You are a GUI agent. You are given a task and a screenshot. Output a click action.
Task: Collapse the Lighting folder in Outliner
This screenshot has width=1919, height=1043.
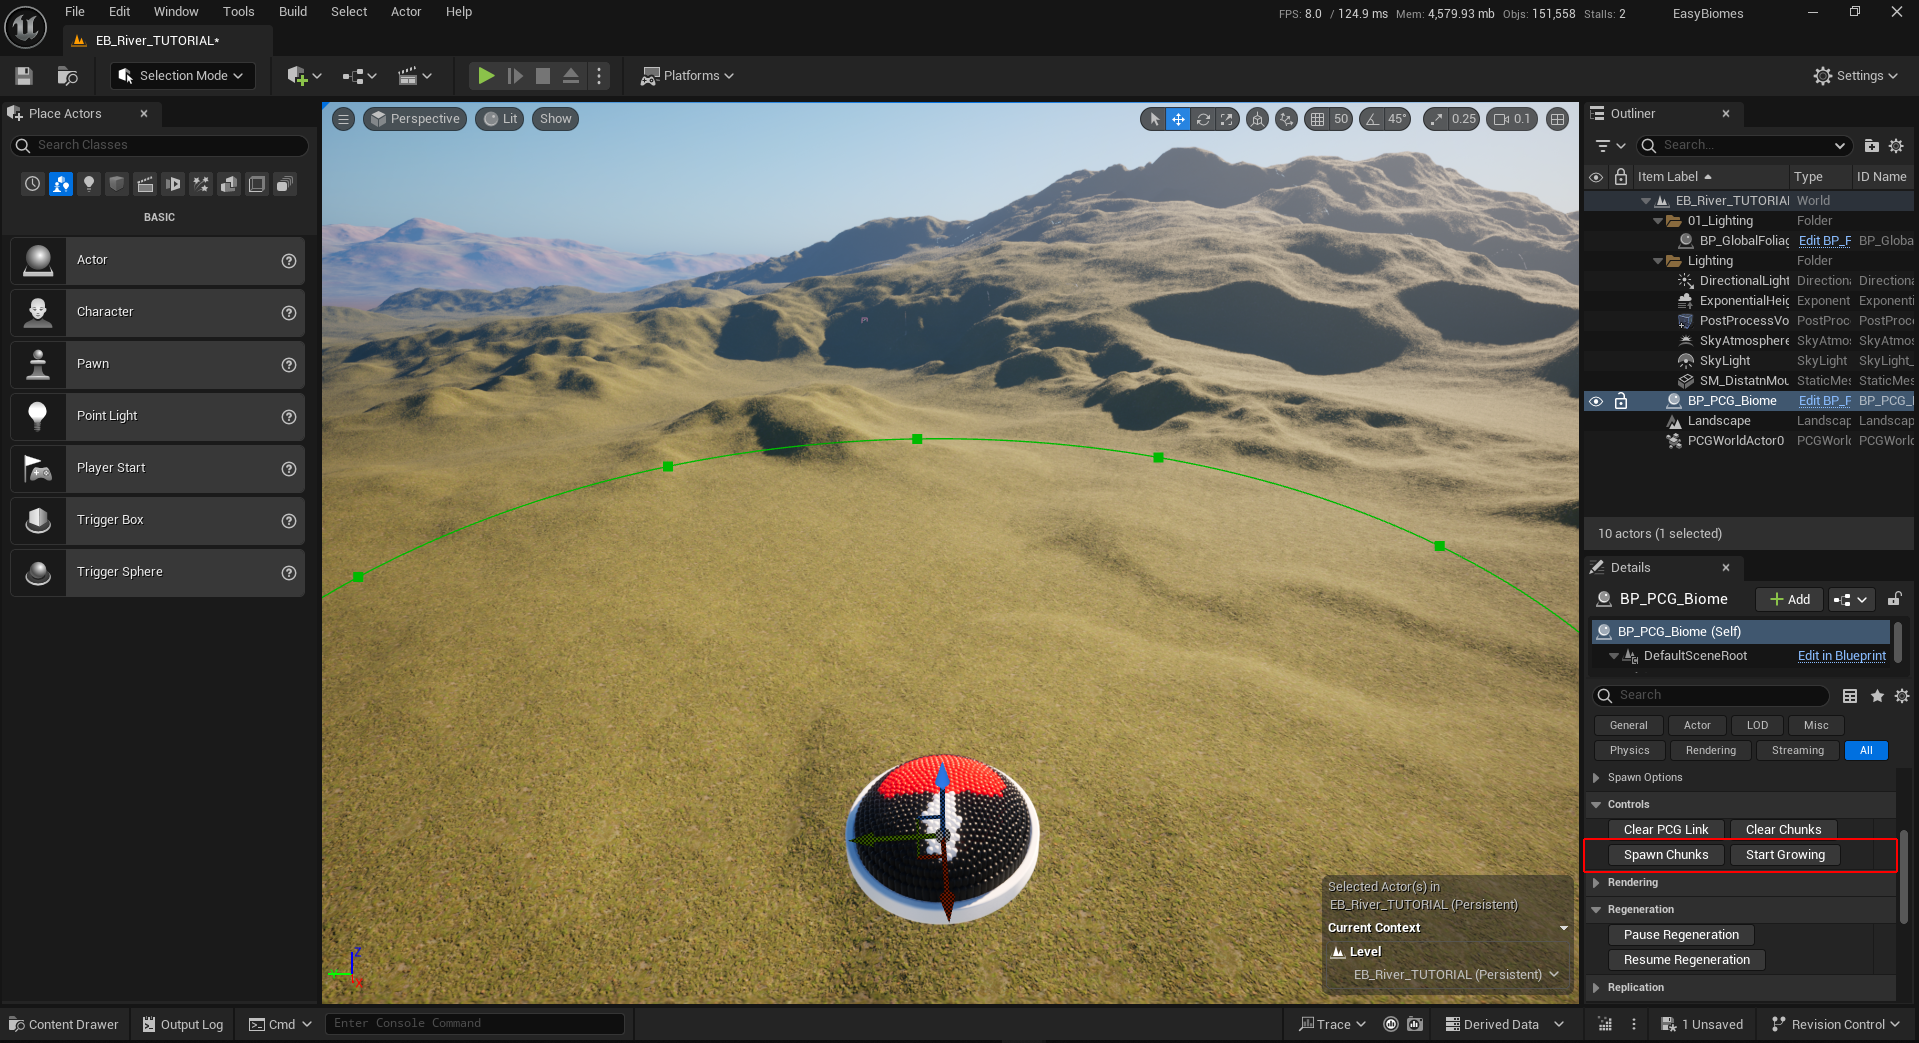click(x=1657, y=260)
